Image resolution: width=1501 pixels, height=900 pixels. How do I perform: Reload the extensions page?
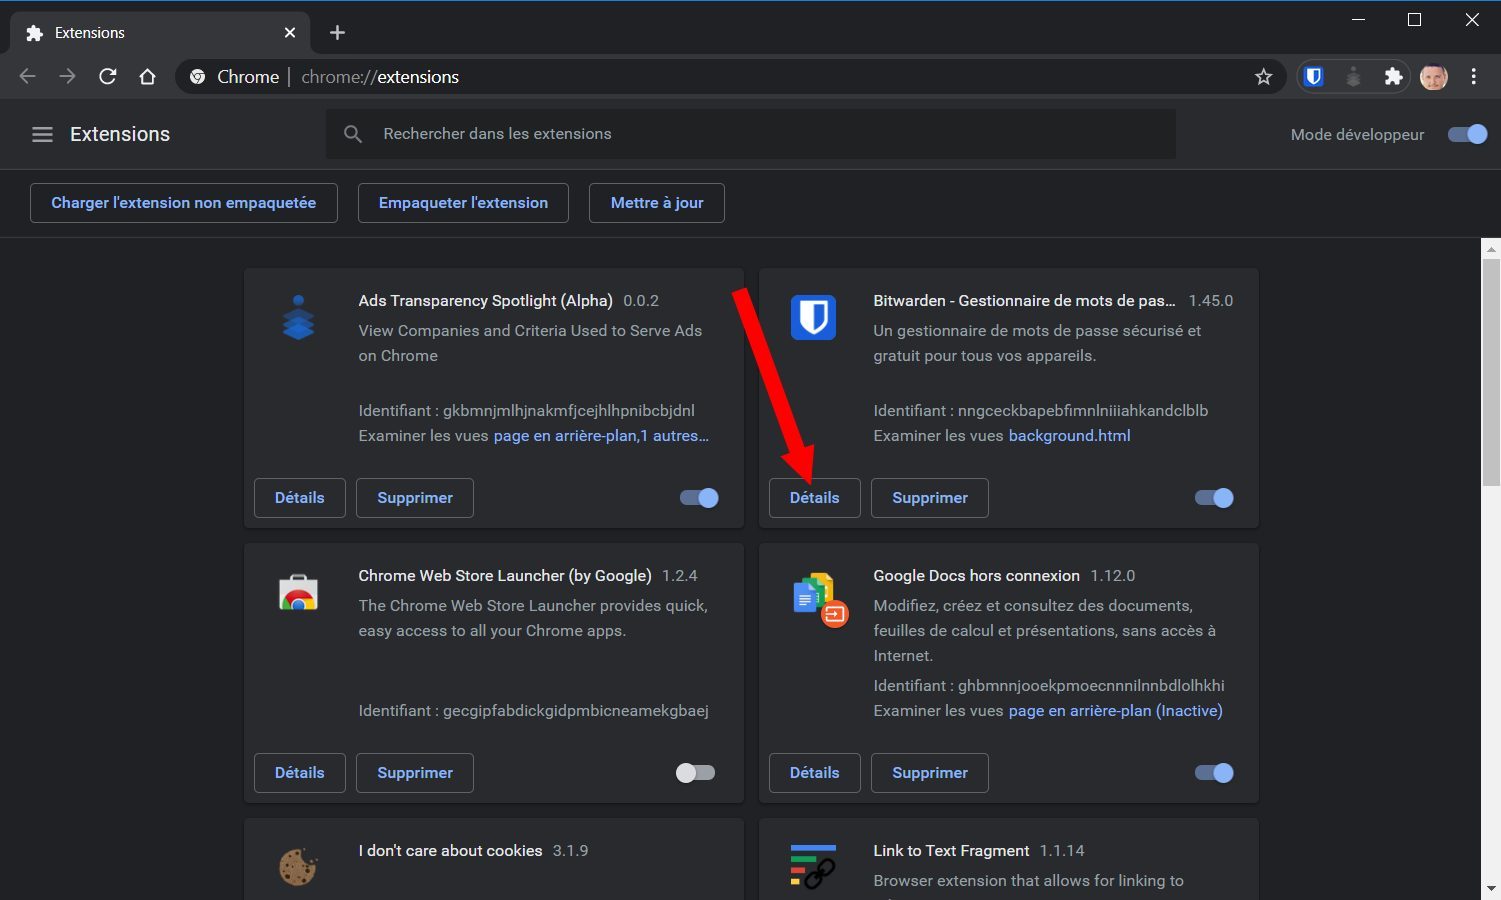click(107, 76)
